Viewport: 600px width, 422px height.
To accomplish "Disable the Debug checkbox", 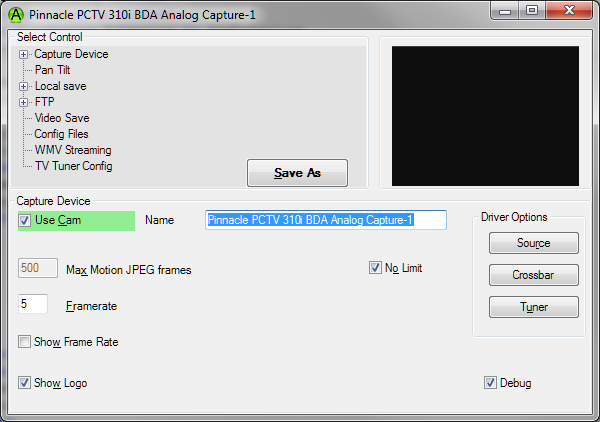I will coord(490,383).
